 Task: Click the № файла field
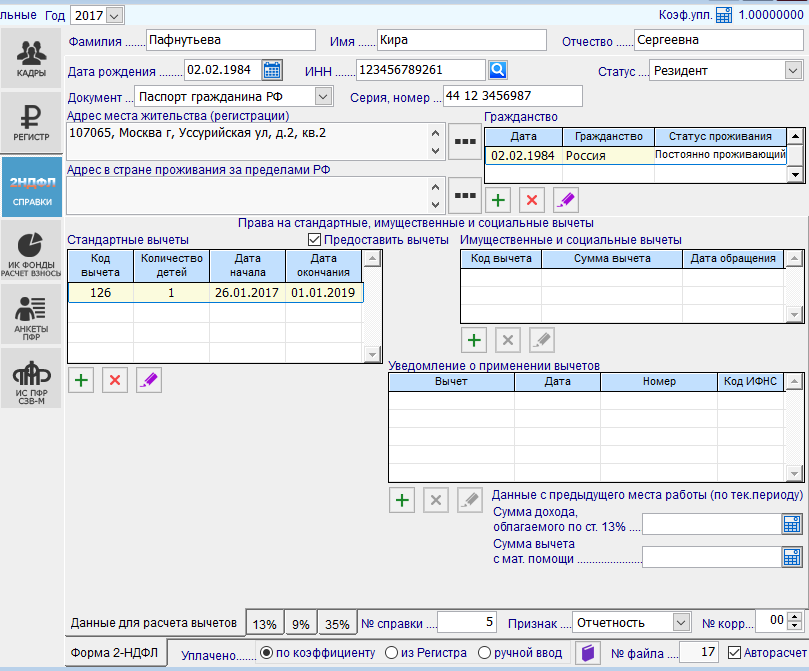pos(699,652)
